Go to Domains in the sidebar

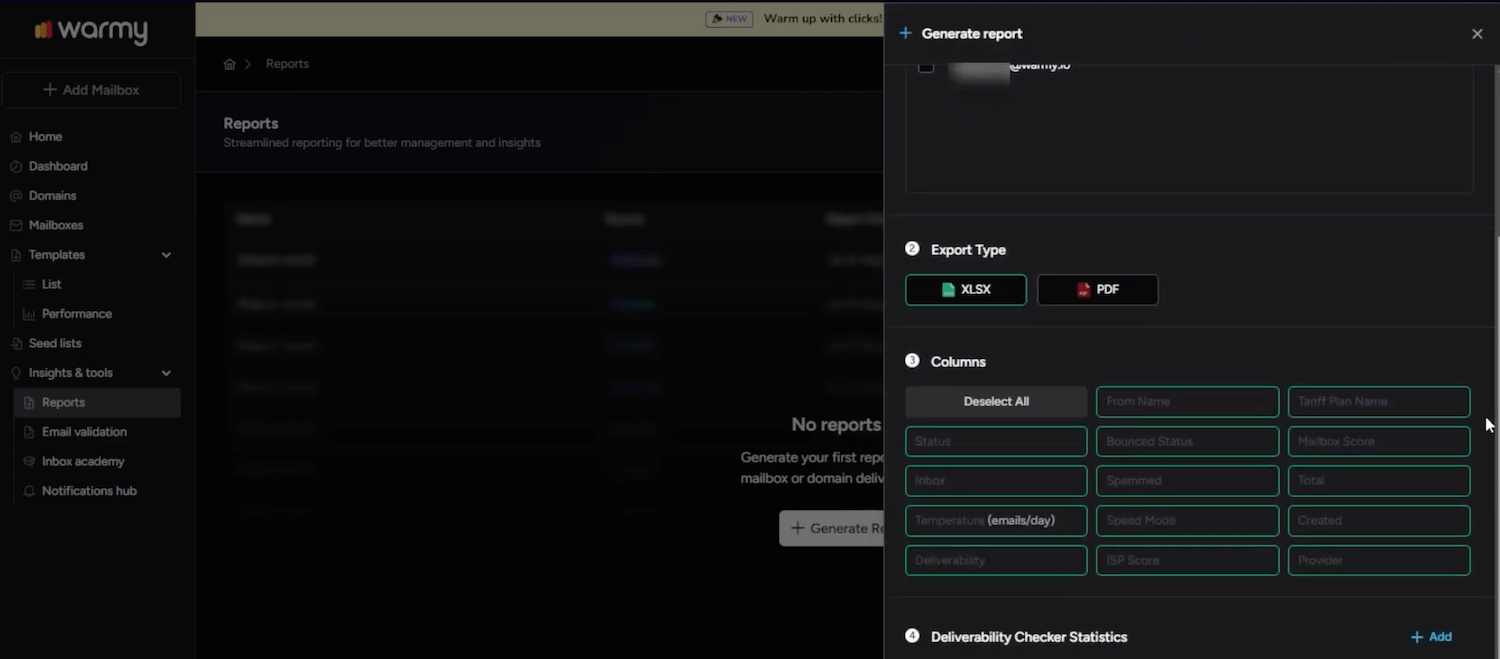pos(52,196)
